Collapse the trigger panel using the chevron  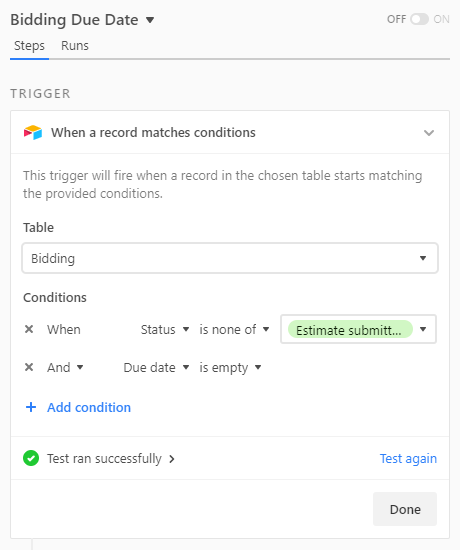pos(429,133)
